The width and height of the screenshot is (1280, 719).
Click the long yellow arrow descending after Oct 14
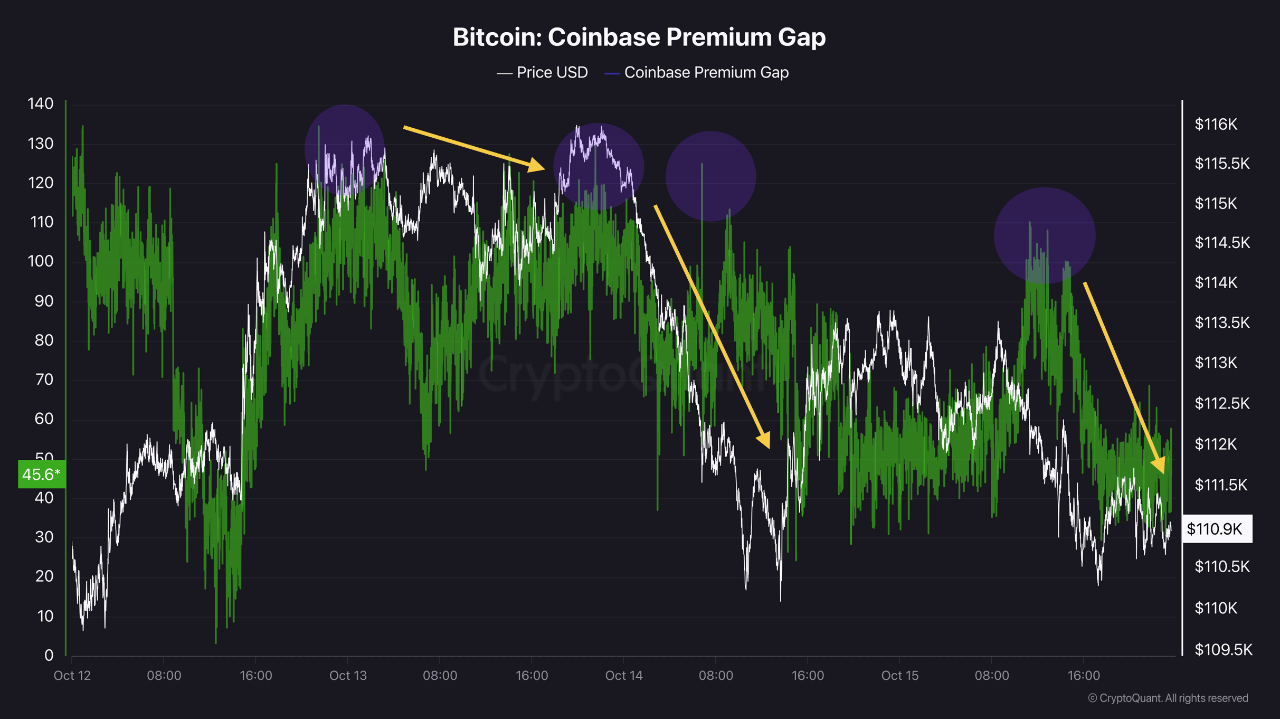pos(712,327)
